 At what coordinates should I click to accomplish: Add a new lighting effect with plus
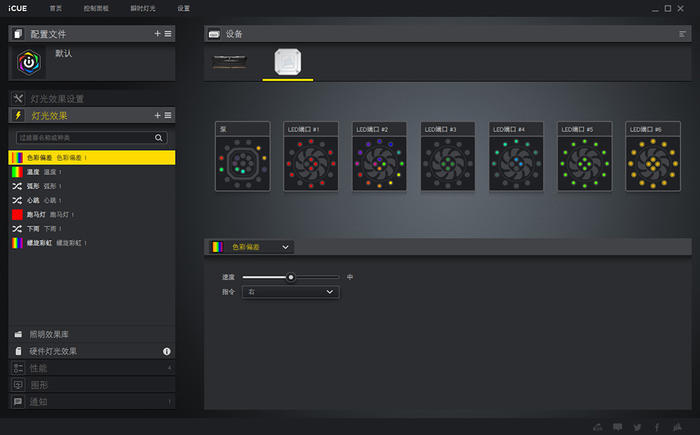[x=157, y=115]
